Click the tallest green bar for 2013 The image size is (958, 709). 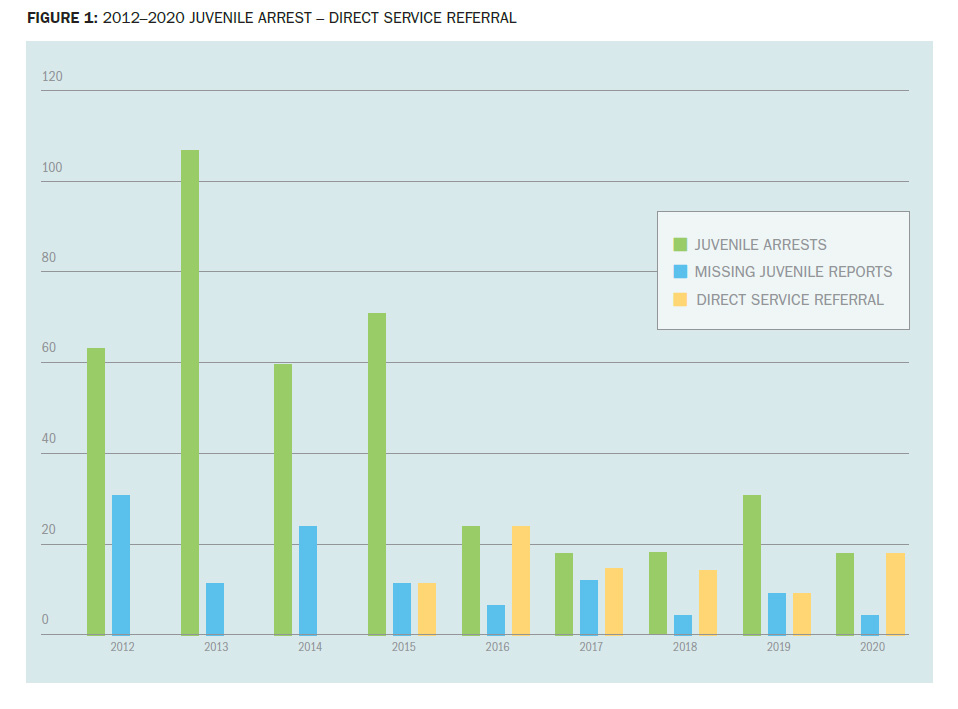pyautogui.click(x=190, y=392)
